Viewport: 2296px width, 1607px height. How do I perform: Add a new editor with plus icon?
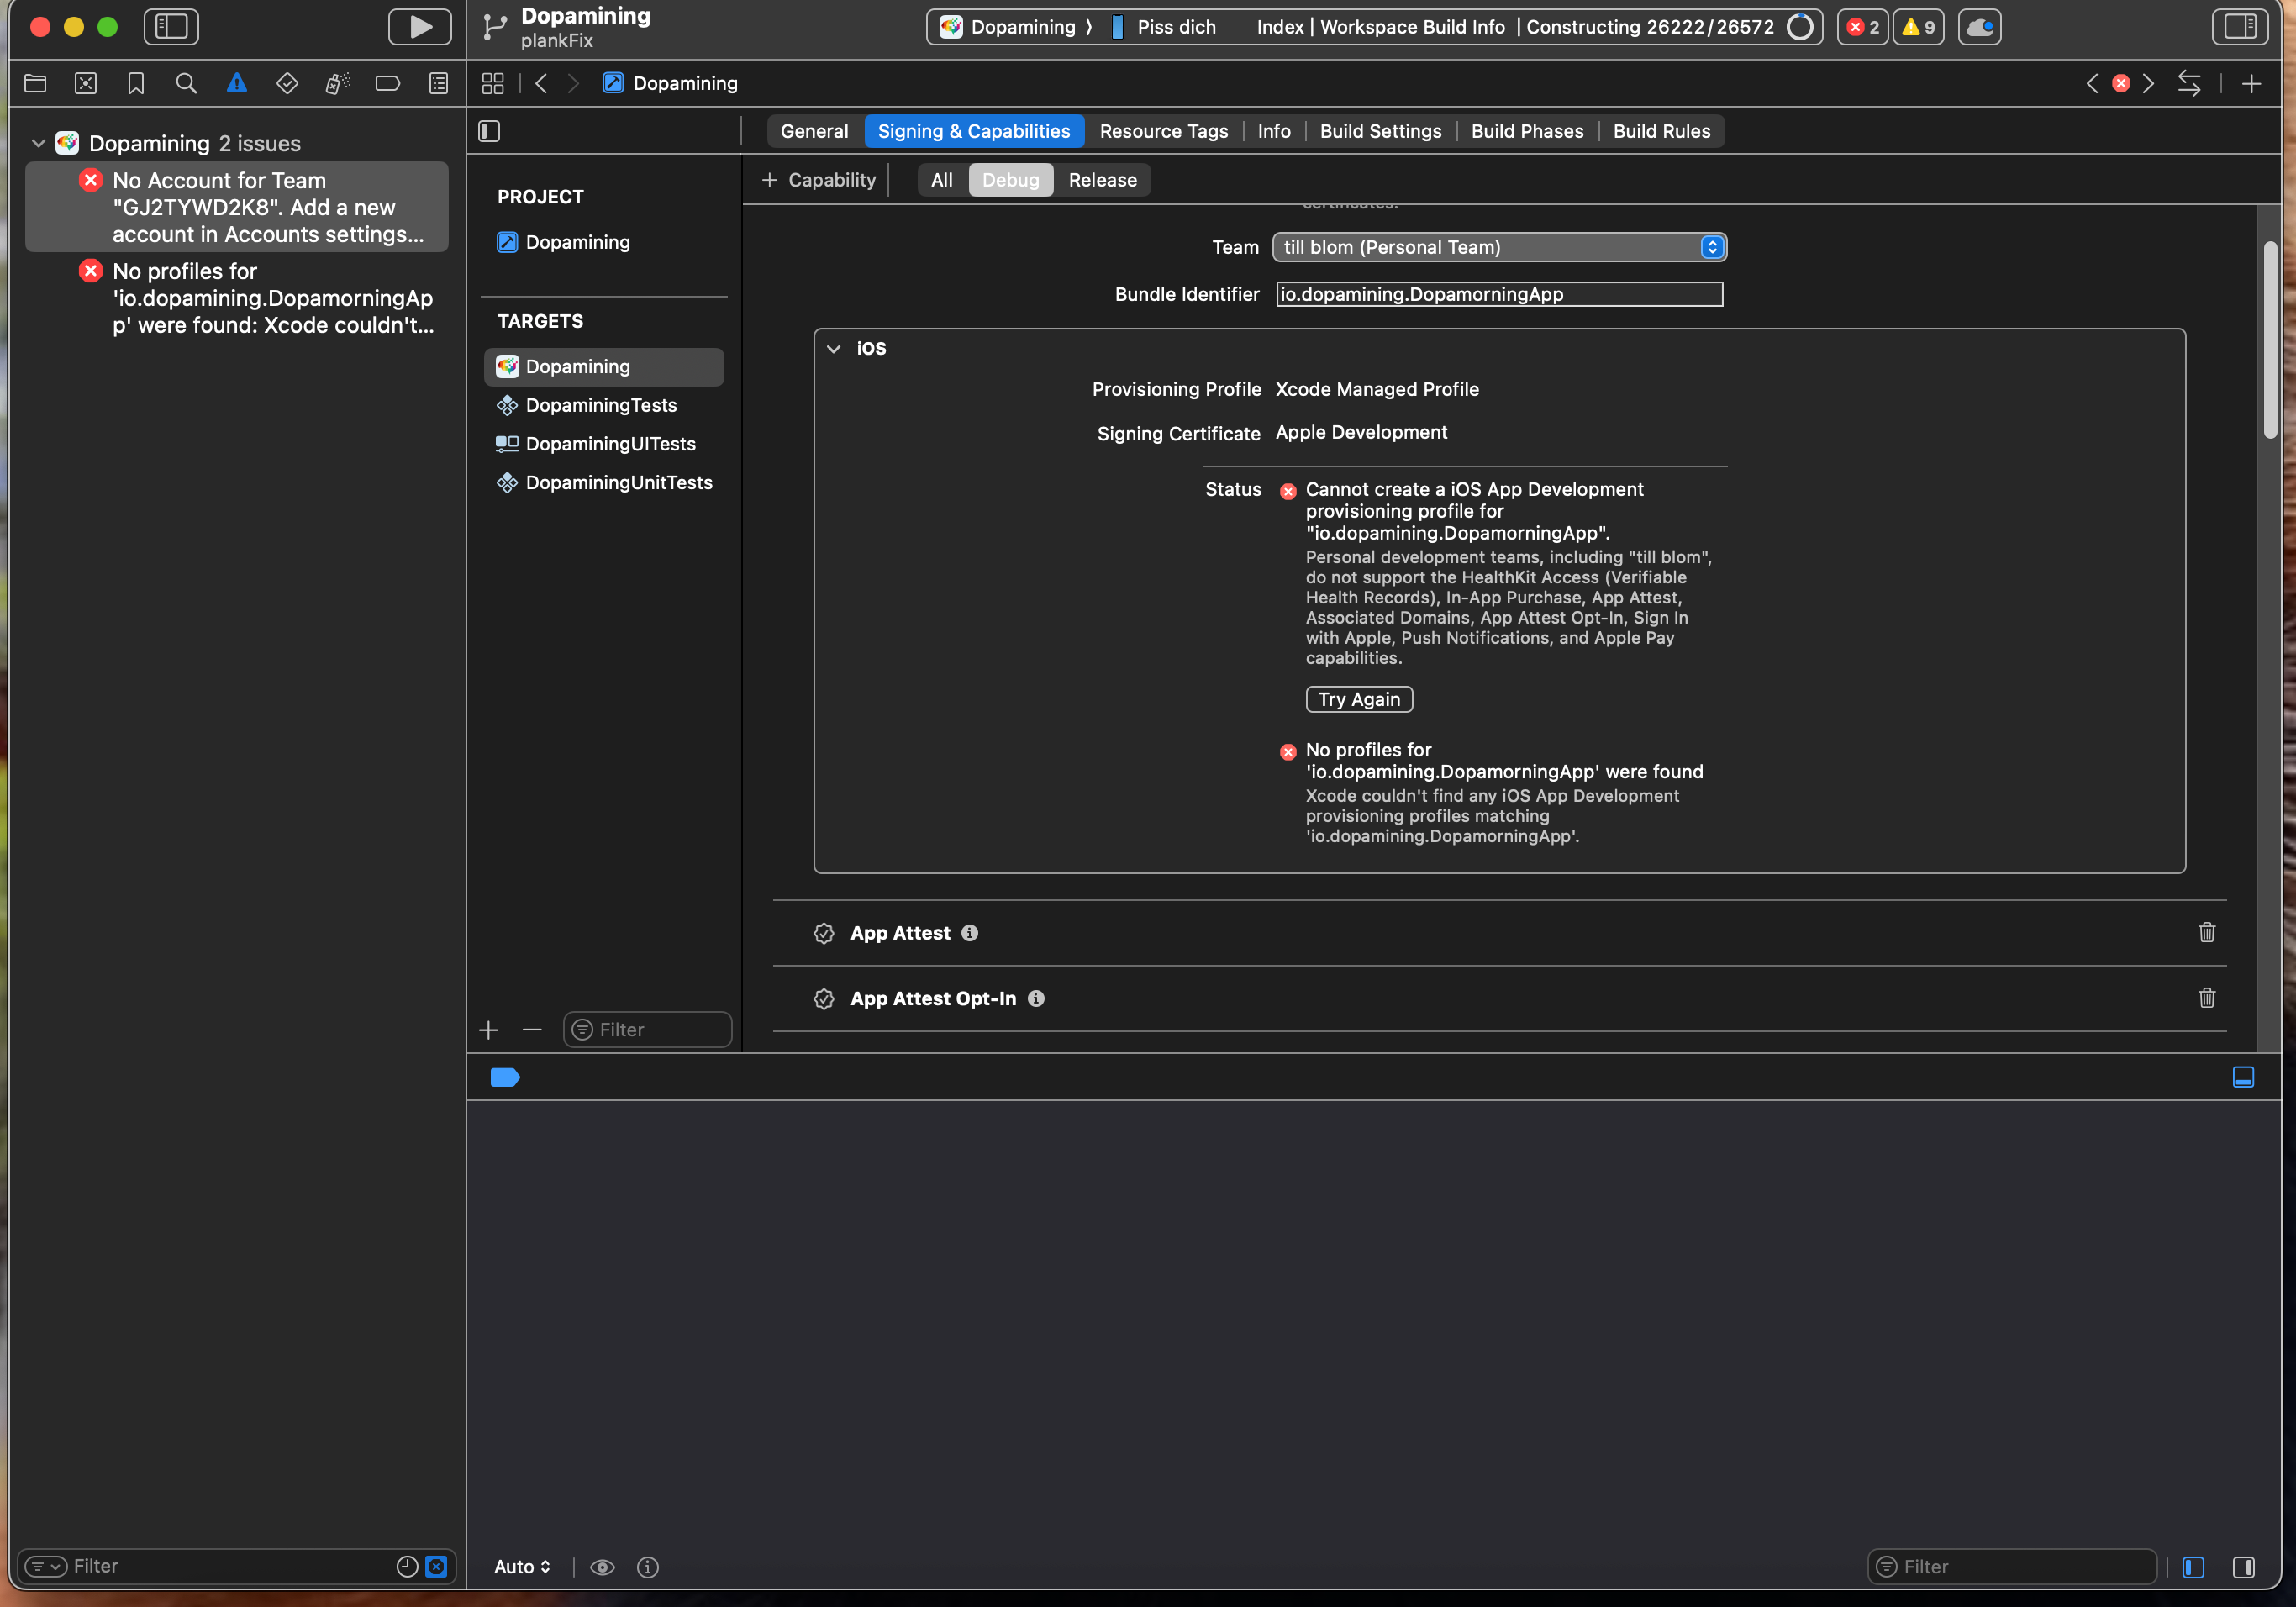pyautogui.click(x=2251, y=84)
